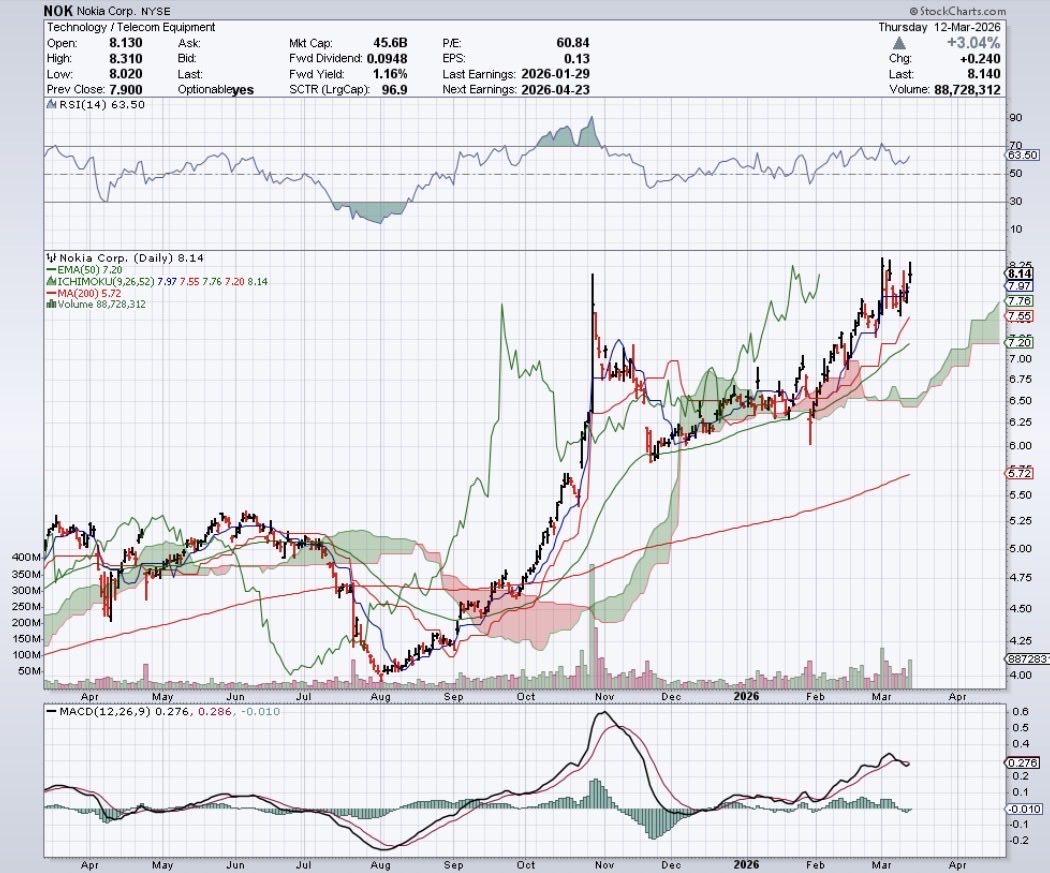Click the -0.010 histogram value tag on the axis
This screenshot has height=873, width=1050.
(1023, 809)
